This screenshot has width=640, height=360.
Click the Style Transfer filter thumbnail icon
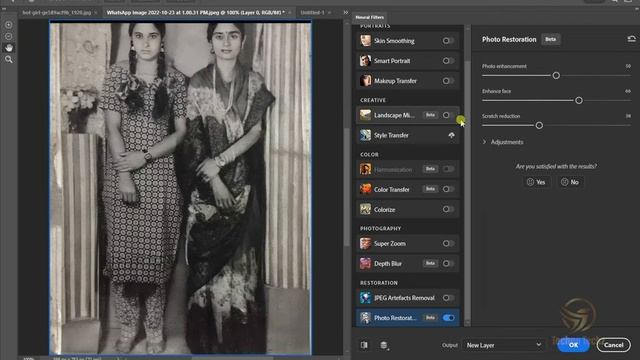click(365, 135)
